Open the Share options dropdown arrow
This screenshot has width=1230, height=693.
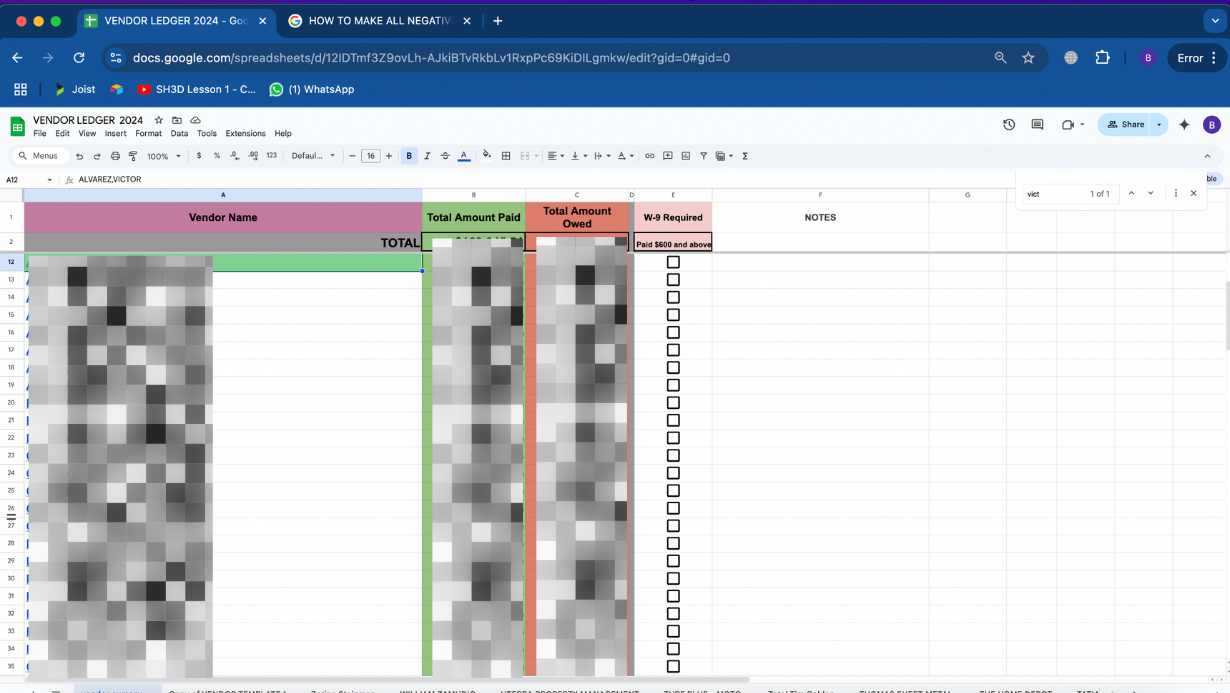1159,125
